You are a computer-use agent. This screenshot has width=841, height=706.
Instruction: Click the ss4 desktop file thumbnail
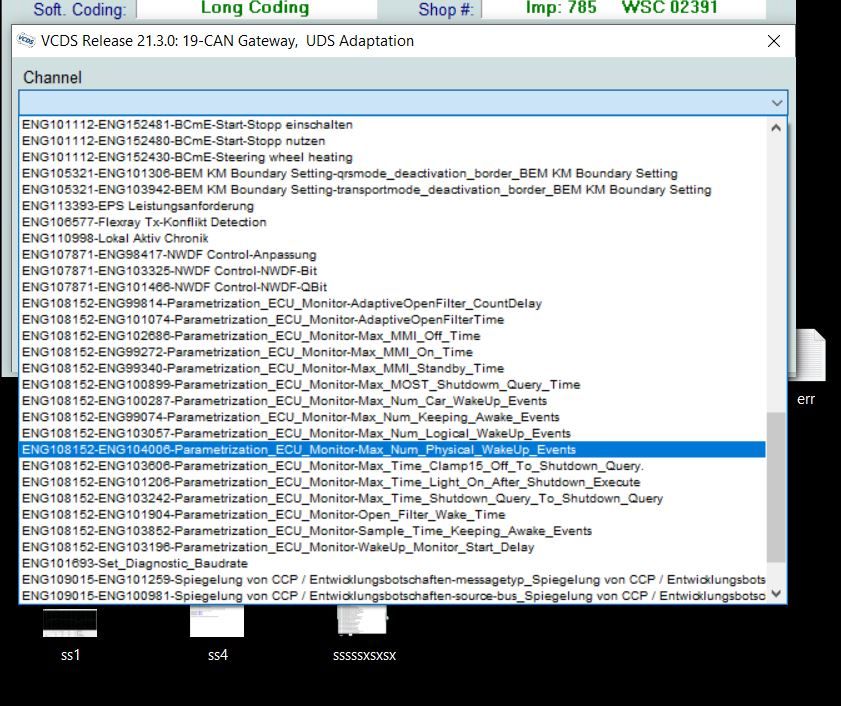(217, 621)
